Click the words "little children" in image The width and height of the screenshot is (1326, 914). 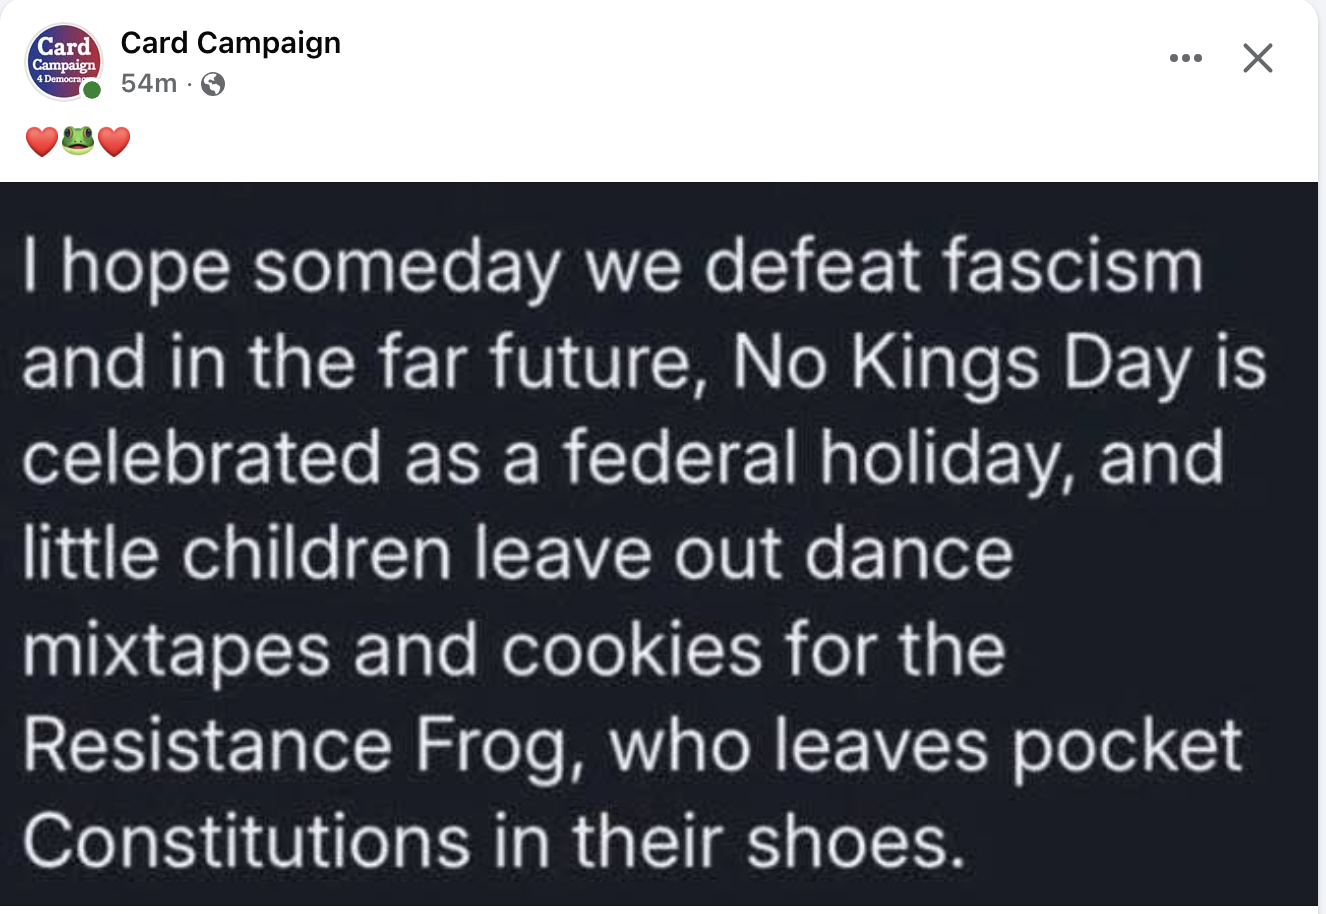(236, 554)
